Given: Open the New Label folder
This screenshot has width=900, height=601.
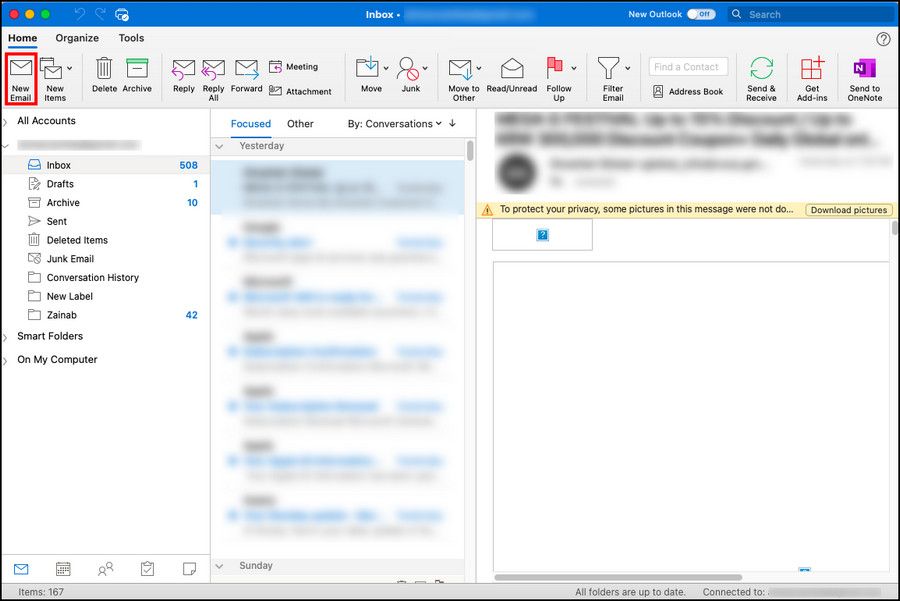Looking at the screenshot, I should [106, 296].
